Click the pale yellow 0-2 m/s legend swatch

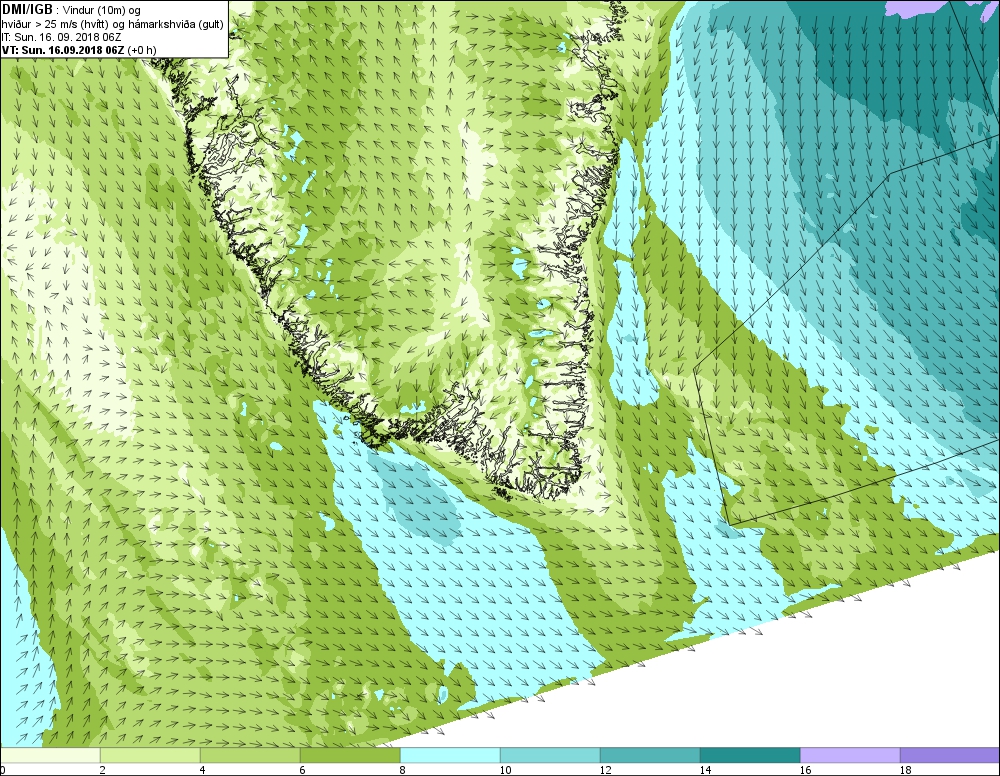[x=50, y=755]
